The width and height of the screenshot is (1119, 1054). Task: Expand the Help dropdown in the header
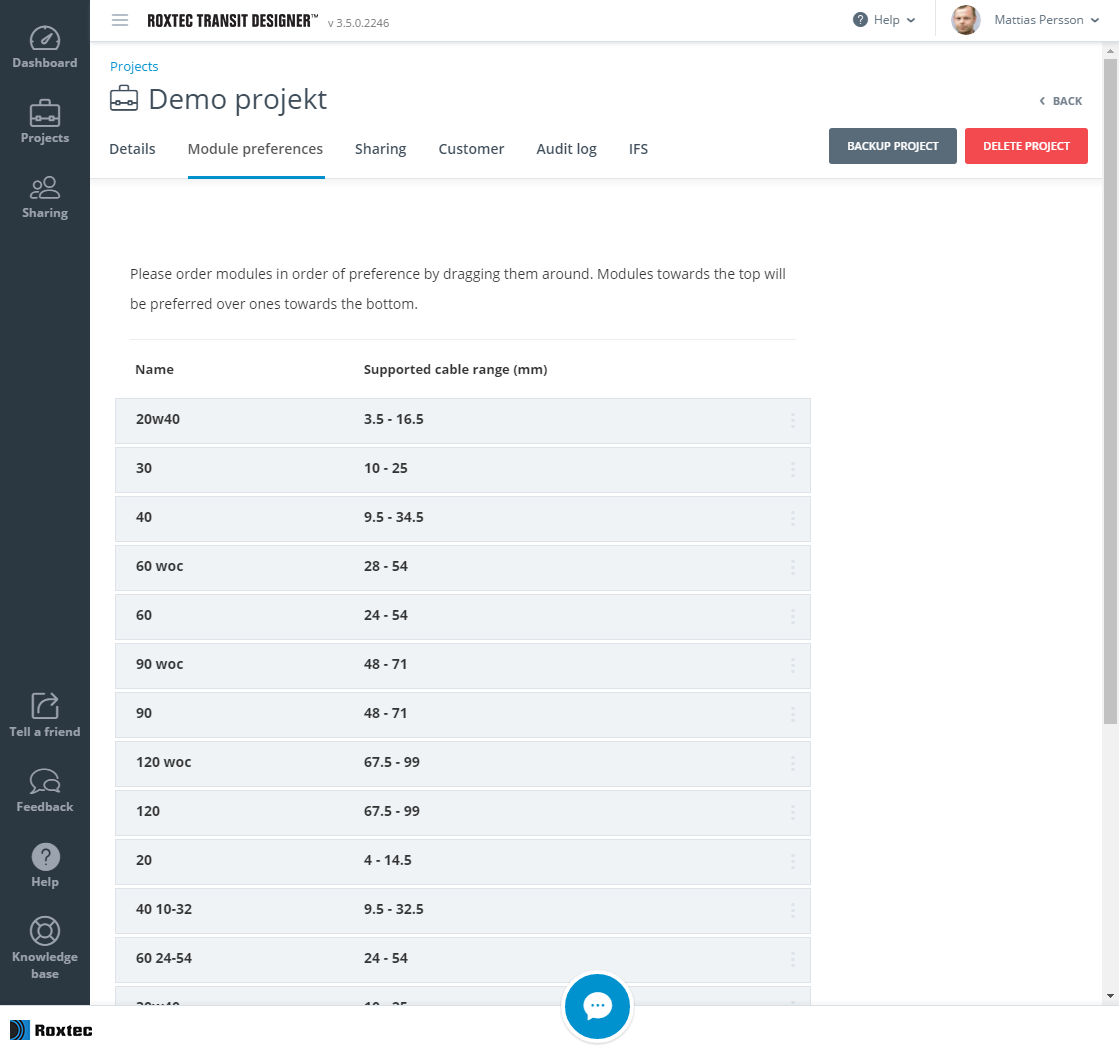point(885,20)
